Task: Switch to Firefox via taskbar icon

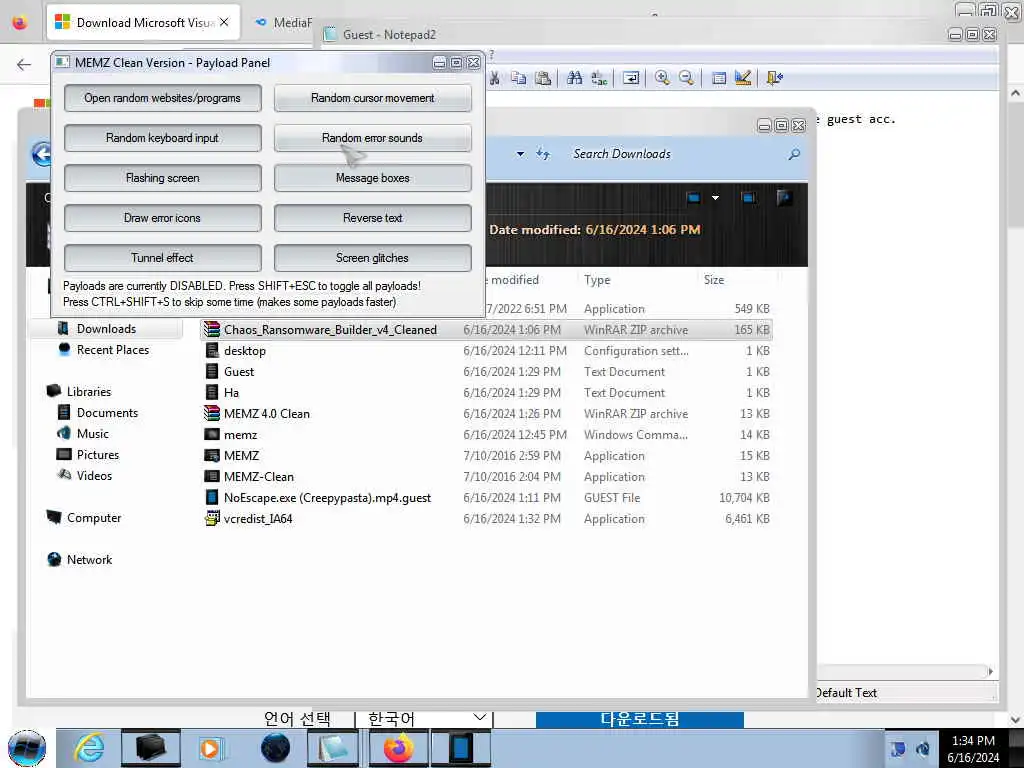Action: pyautogui.click(x=398, y=748)
